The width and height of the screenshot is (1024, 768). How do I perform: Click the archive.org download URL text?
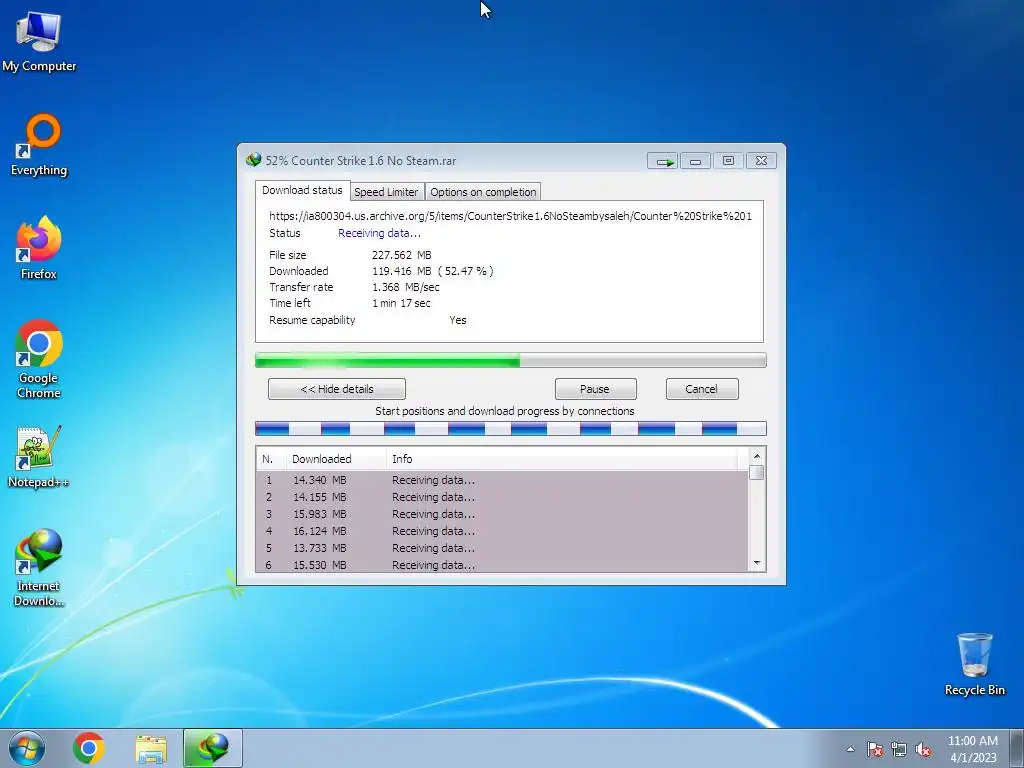(x=510, y=216)
